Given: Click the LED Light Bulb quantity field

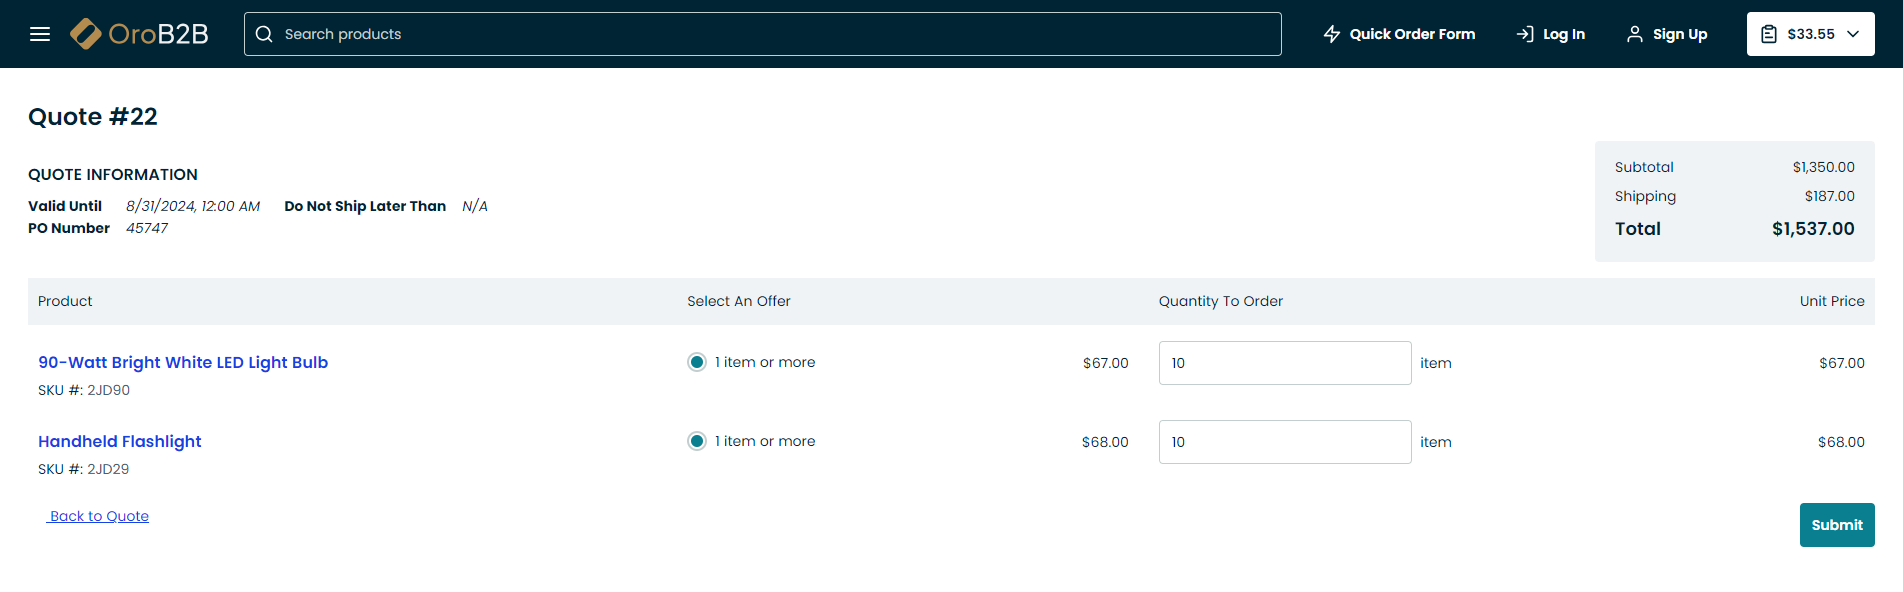Looking at the screenshot, I should (x=1284, y=363).
